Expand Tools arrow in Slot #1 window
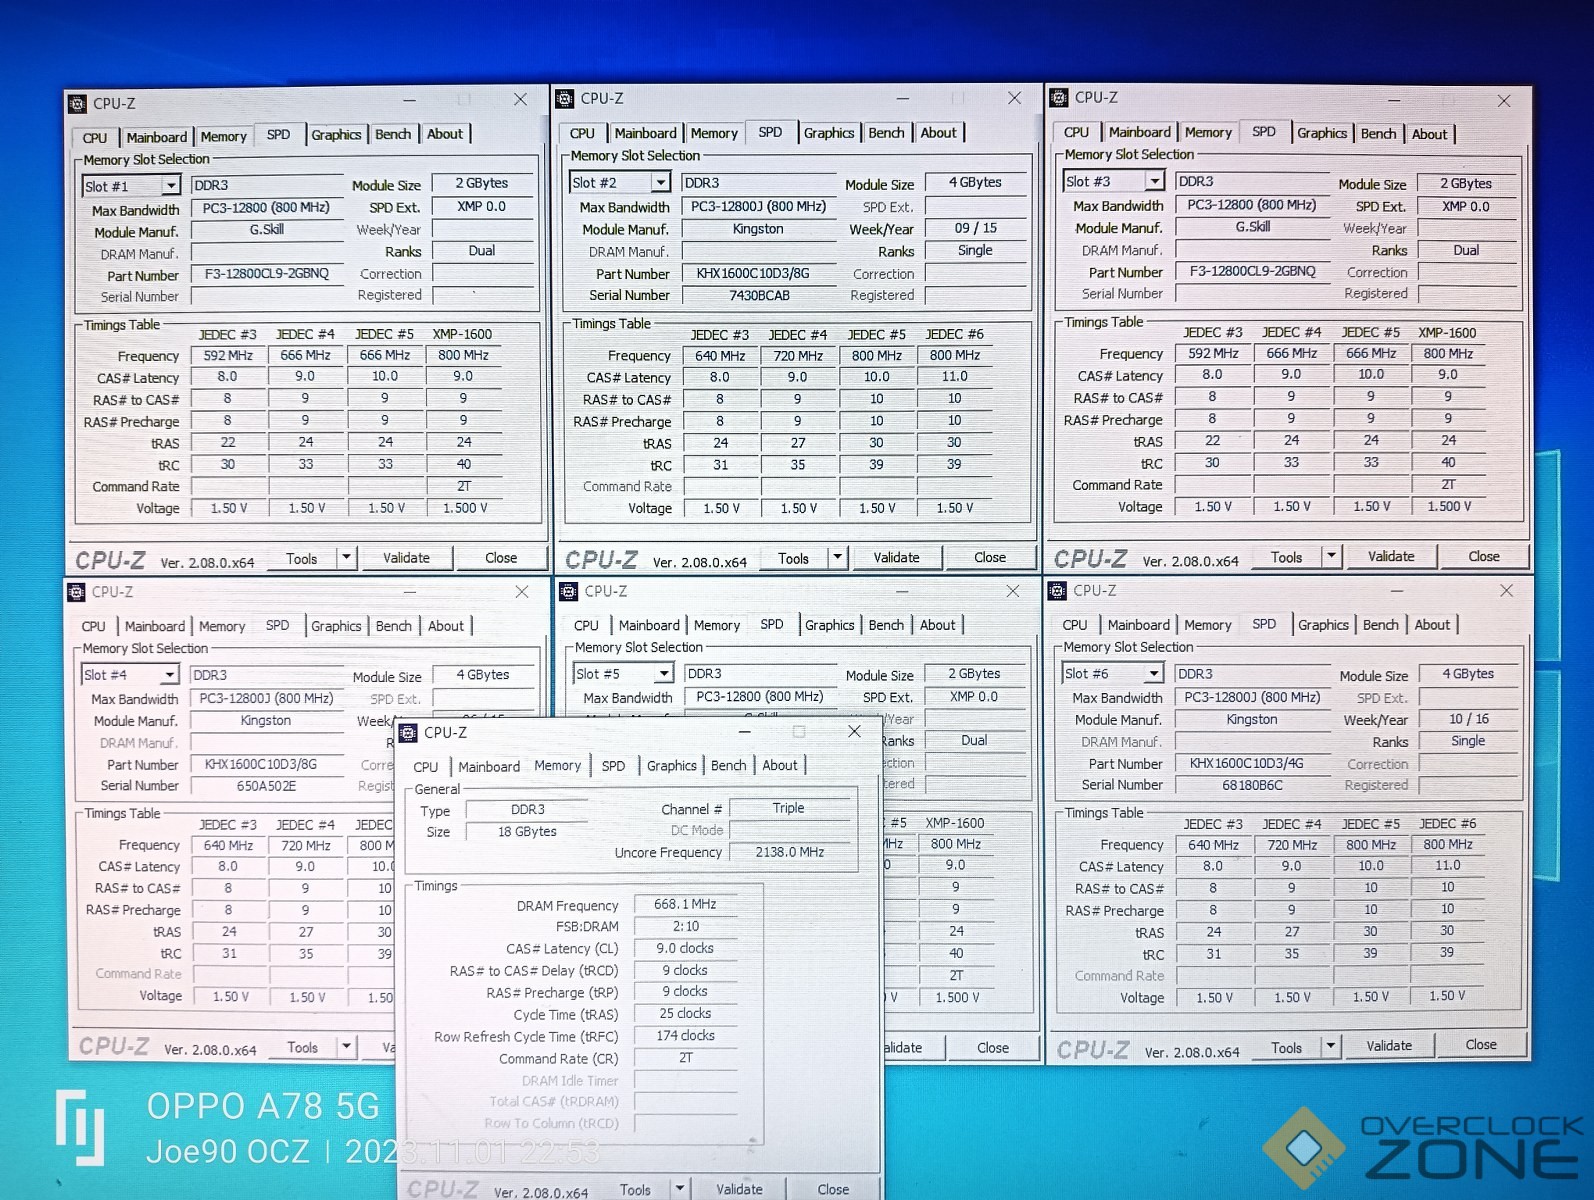 346,558
